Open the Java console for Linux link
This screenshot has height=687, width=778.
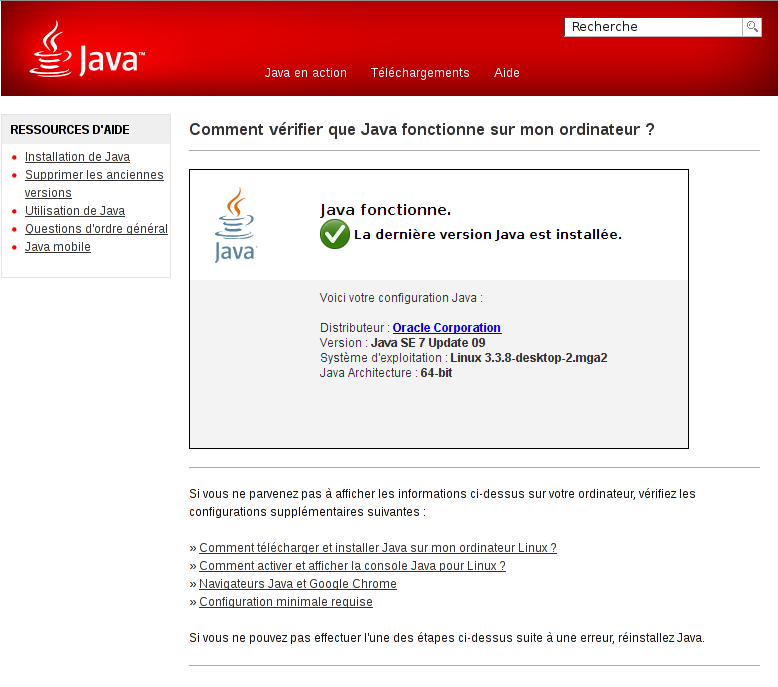352,566
